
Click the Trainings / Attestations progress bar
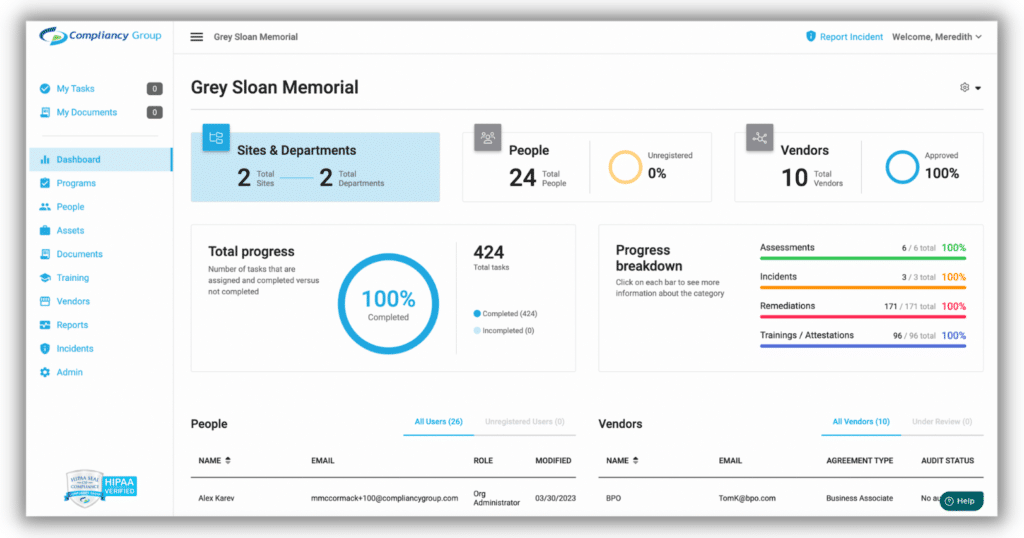point(863,345)
